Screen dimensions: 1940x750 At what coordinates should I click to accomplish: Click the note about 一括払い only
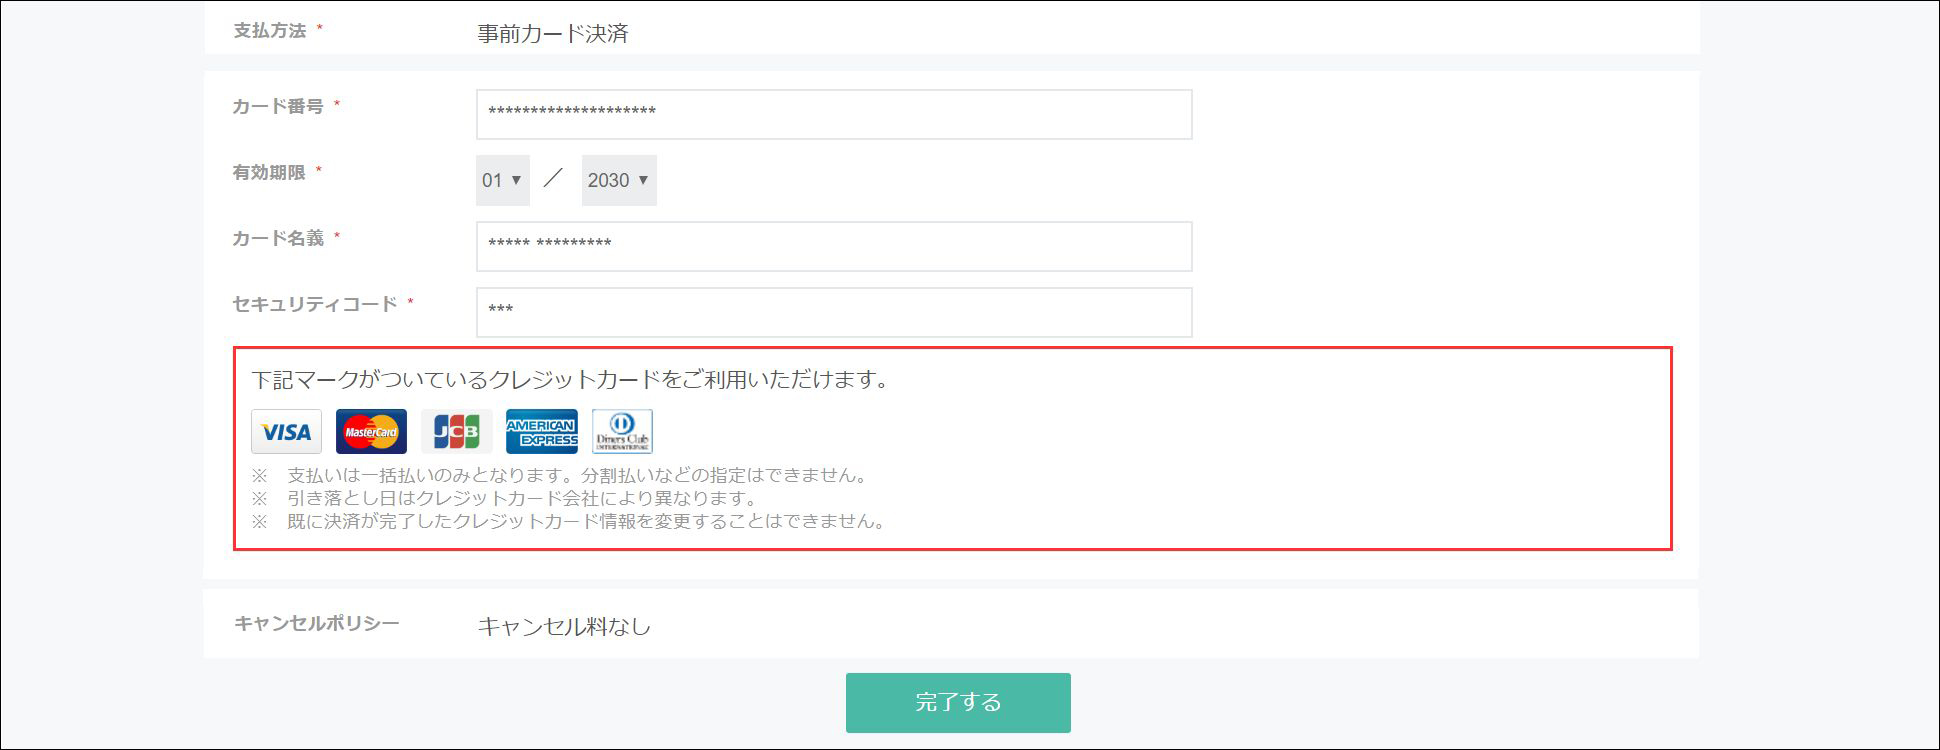pos(576,475)
